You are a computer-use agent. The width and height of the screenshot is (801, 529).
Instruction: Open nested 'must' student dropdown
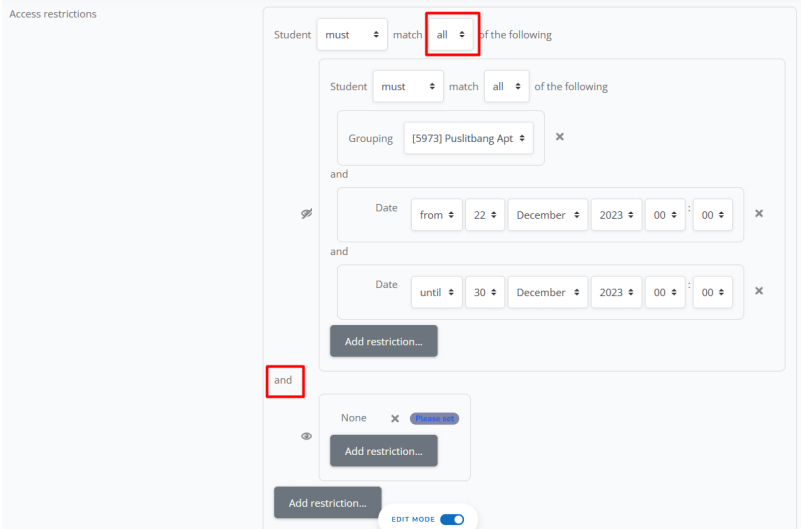(407, 86)
